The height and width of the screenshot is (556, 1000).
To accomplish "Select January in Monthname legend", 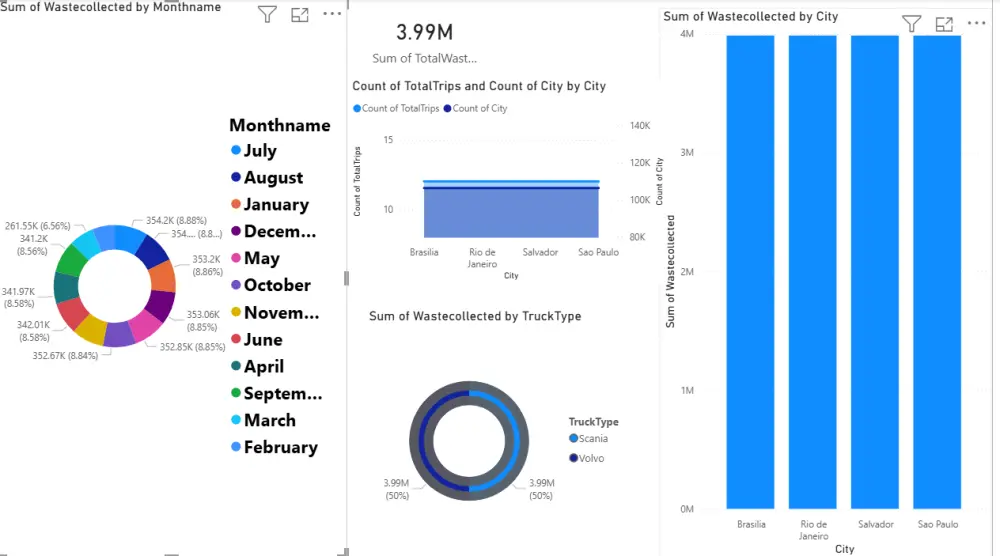I will (x=270, y=204).
